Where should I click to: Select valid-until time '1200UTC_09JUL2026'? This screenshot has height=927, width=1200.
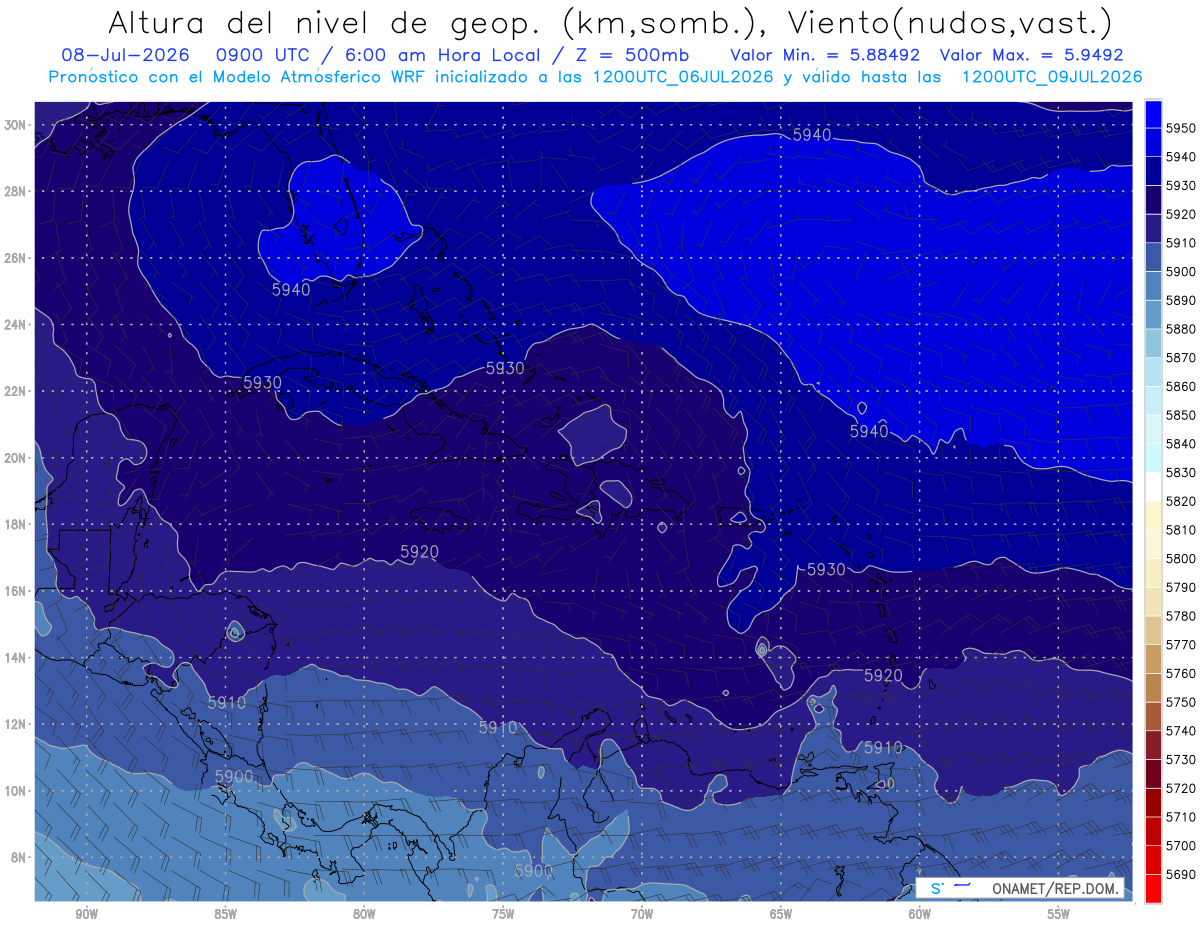pyautogui.click(x=1052, y=77)
